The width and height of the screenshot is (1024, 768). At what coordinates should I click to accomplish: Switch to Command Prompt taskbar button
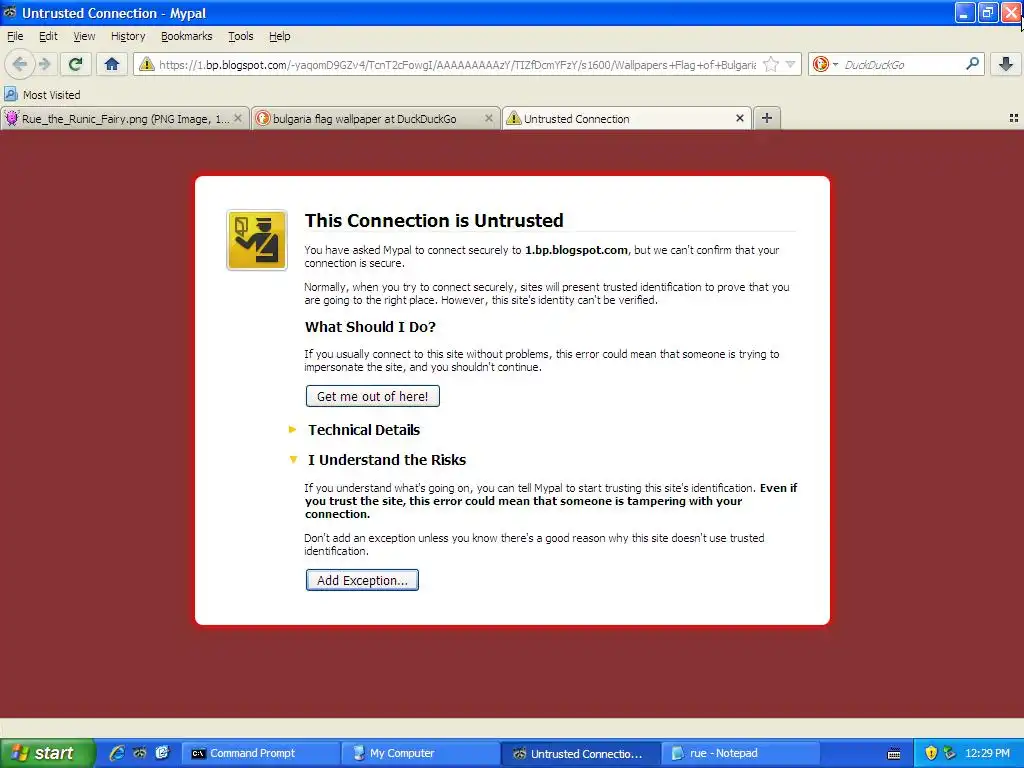(x=260, y=753)
